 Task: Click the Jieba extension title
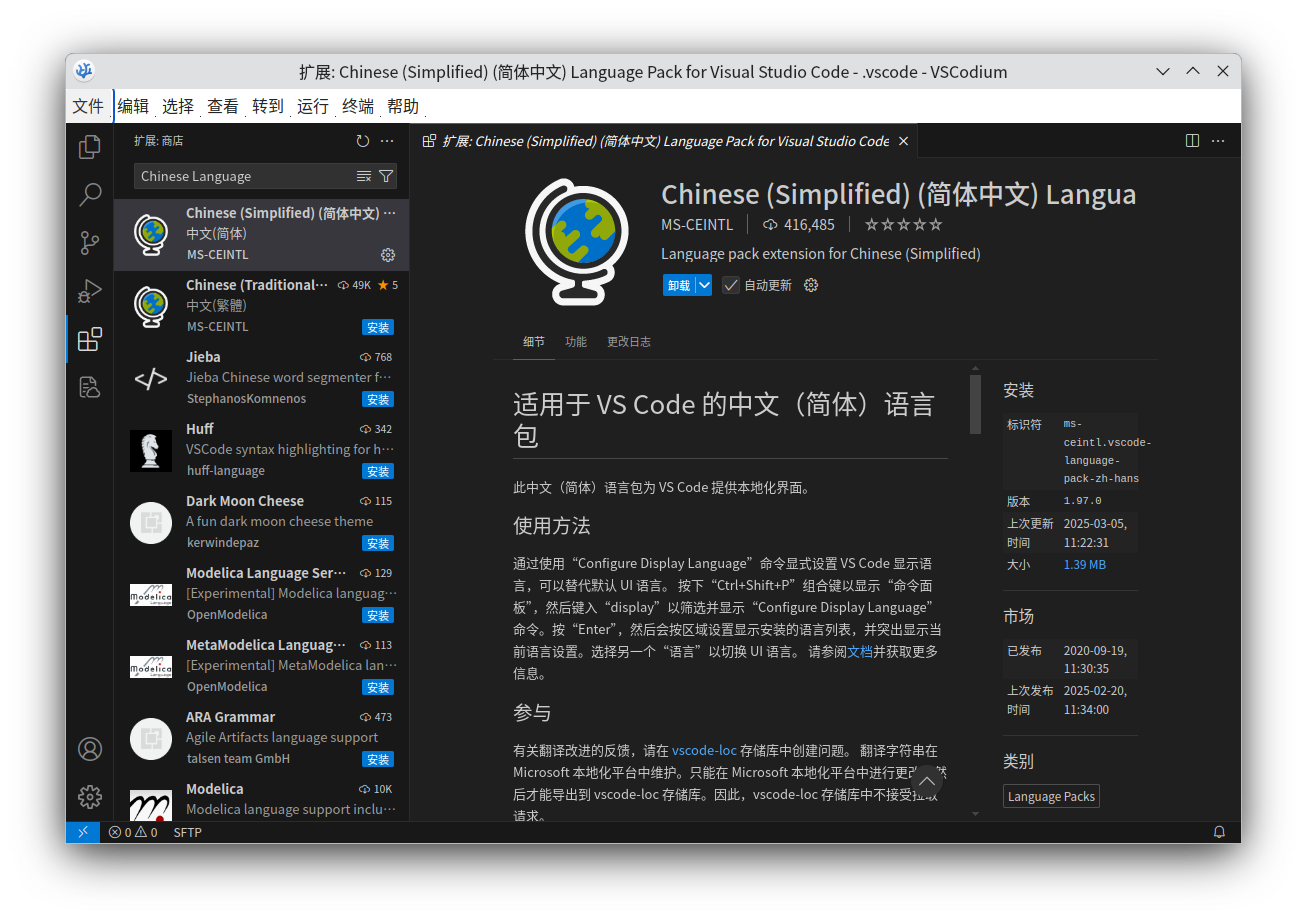point(203,357)
